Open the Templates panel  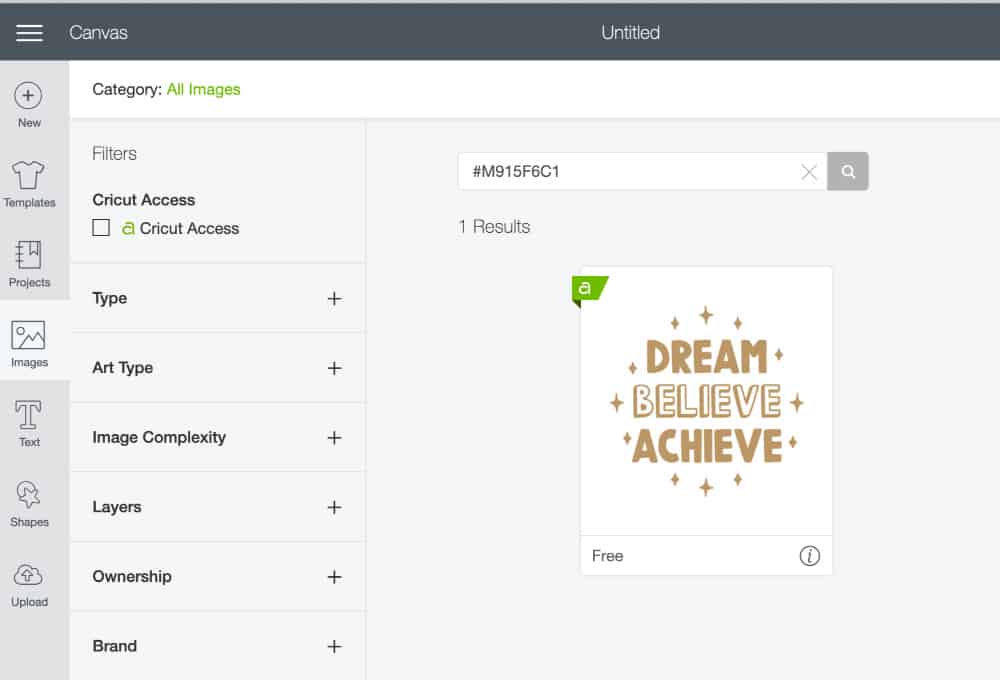click(x=29, y=184)
